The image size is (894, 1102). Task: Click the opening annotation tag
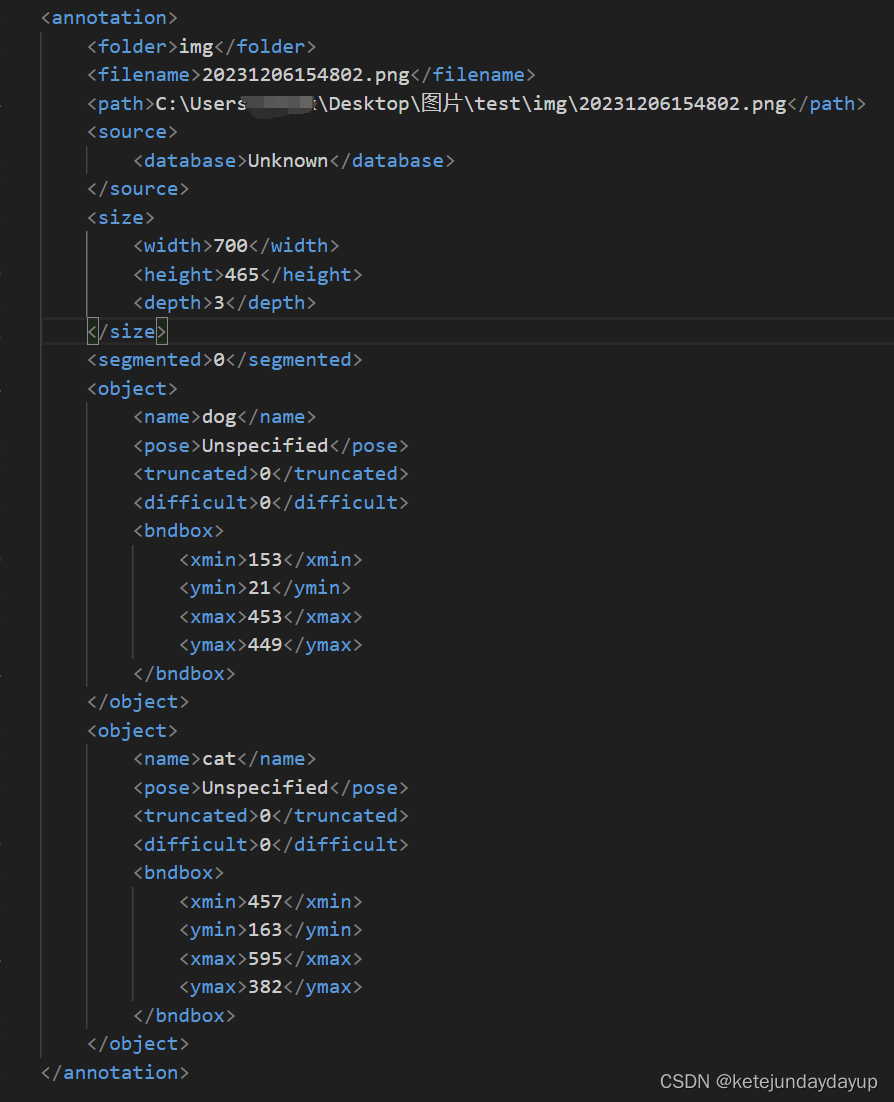pos(109,18)
